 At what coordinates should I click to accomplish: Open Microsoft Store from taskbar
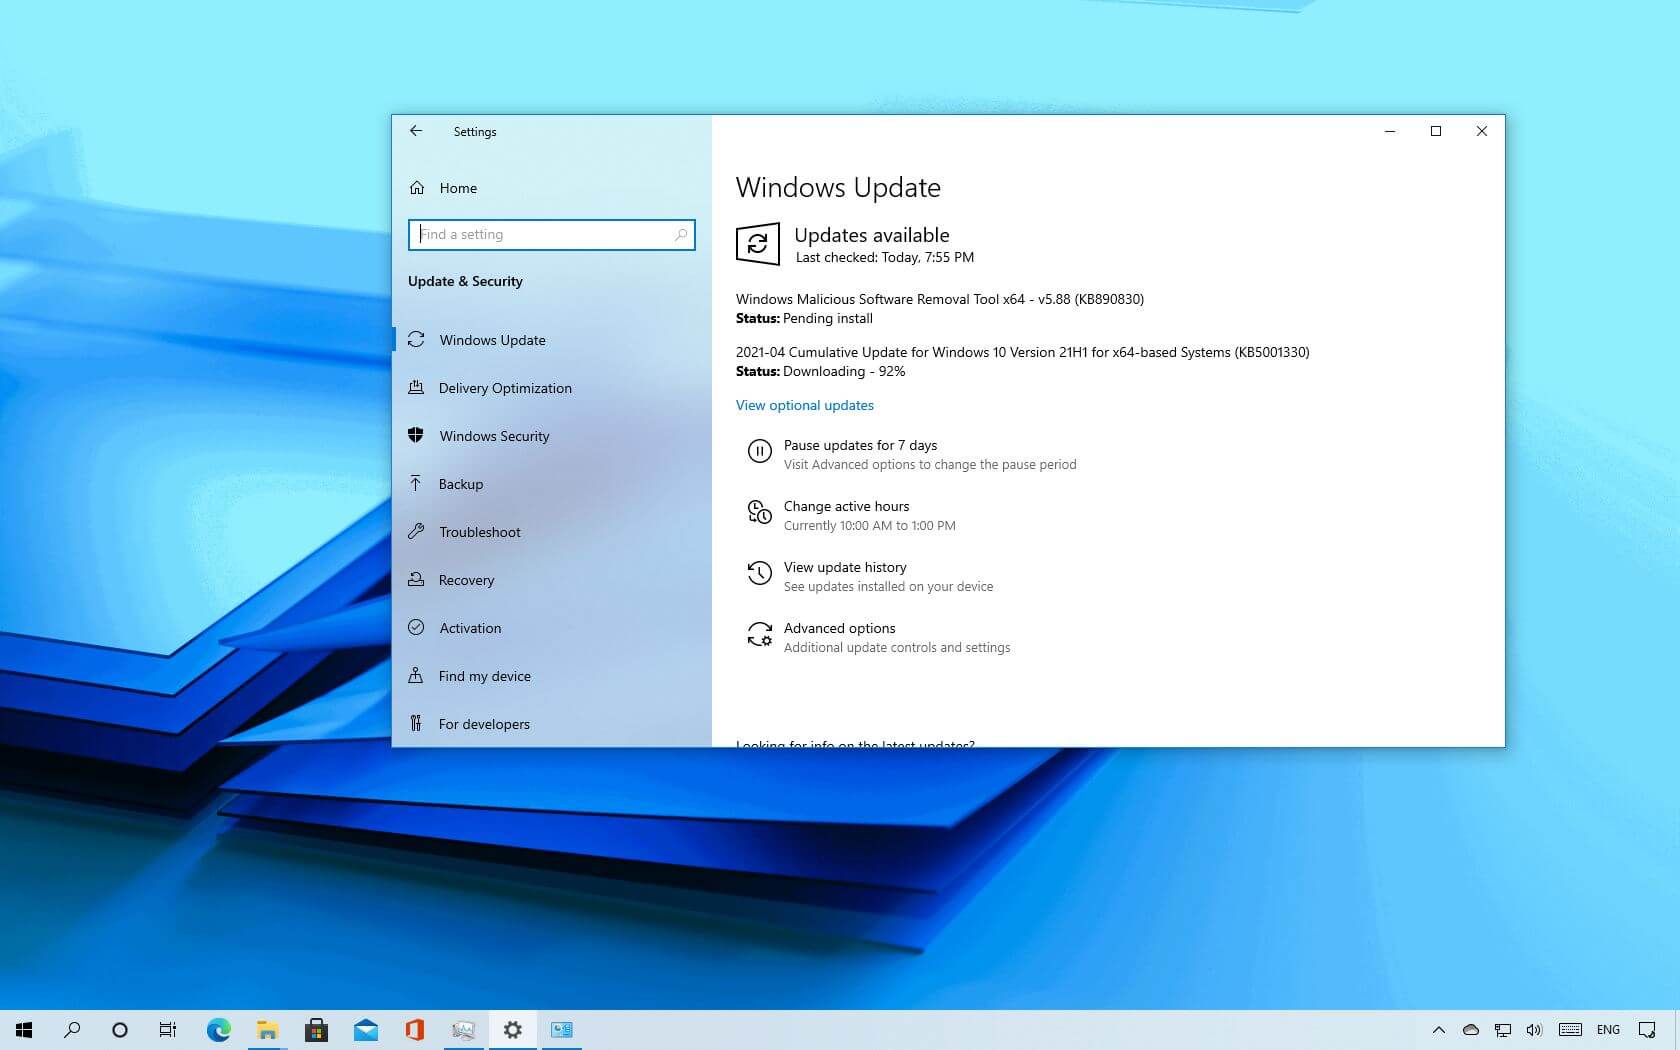316,1030
